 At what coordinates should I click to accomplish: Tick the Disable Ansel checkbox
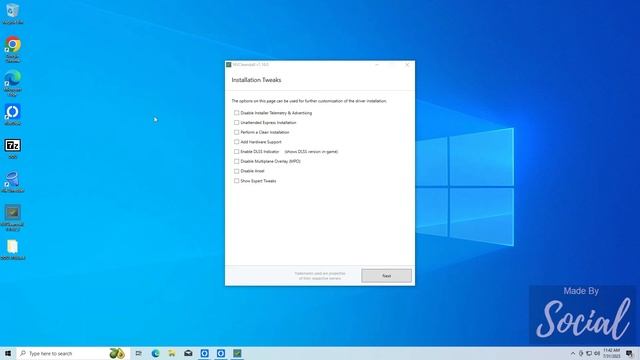236,171
